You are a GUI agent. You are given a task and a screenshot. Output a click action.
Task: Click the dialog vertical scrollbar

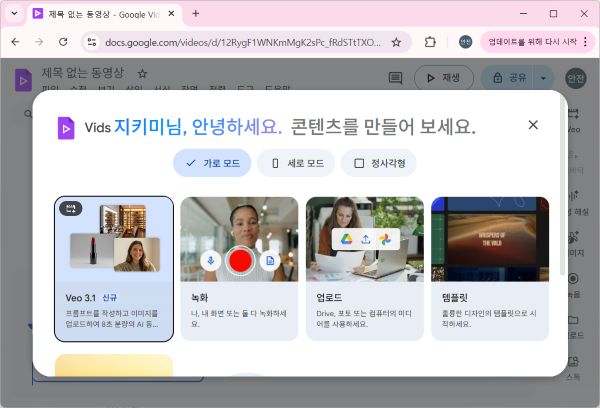[x=562, y=188]
